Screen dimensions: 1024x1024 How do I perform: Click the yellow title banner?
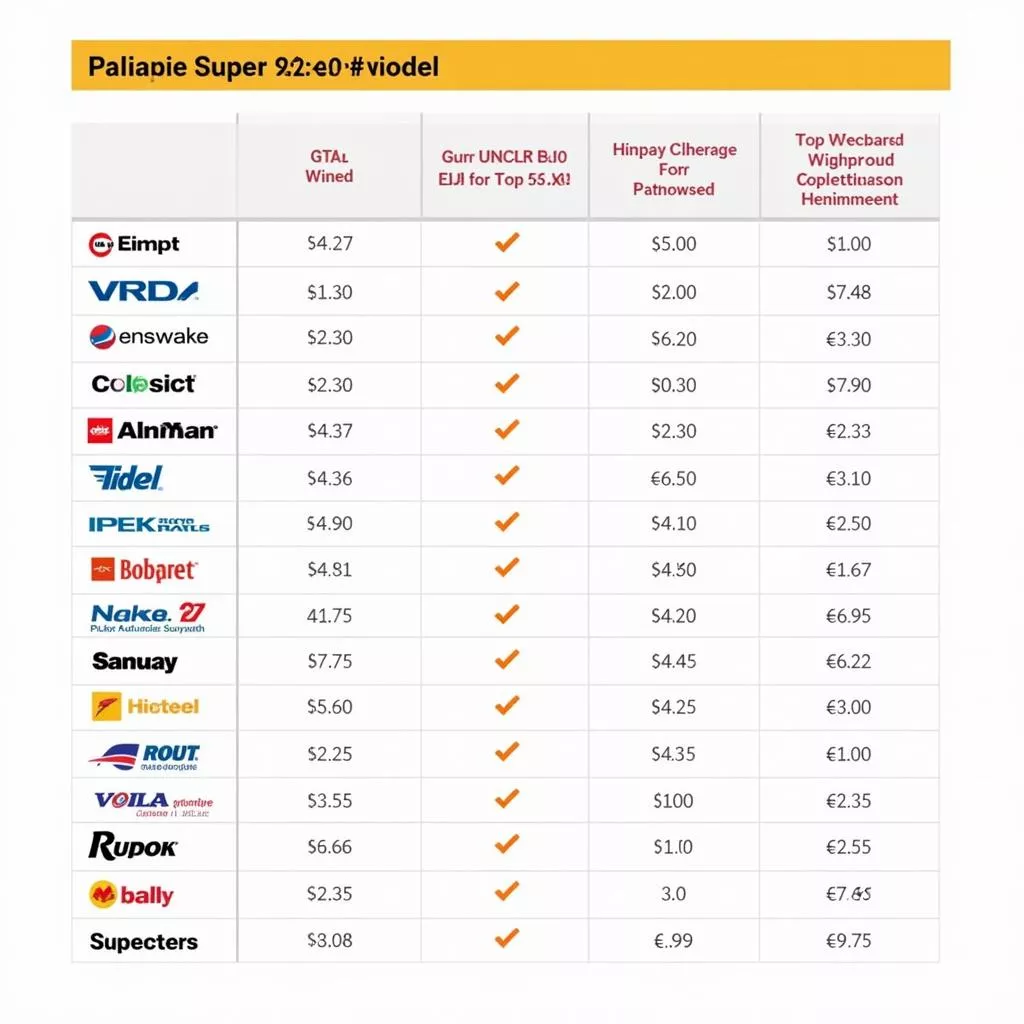(510, 66)
